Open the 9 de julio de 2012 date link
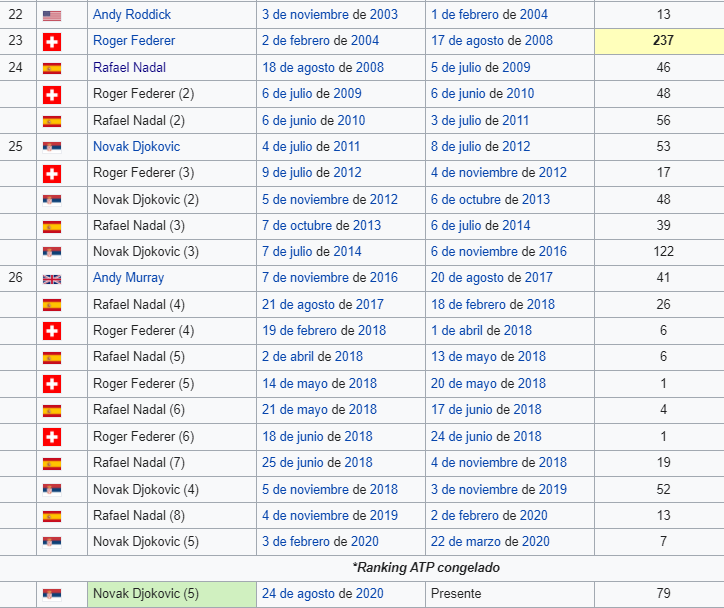 [x=312, y=173]
